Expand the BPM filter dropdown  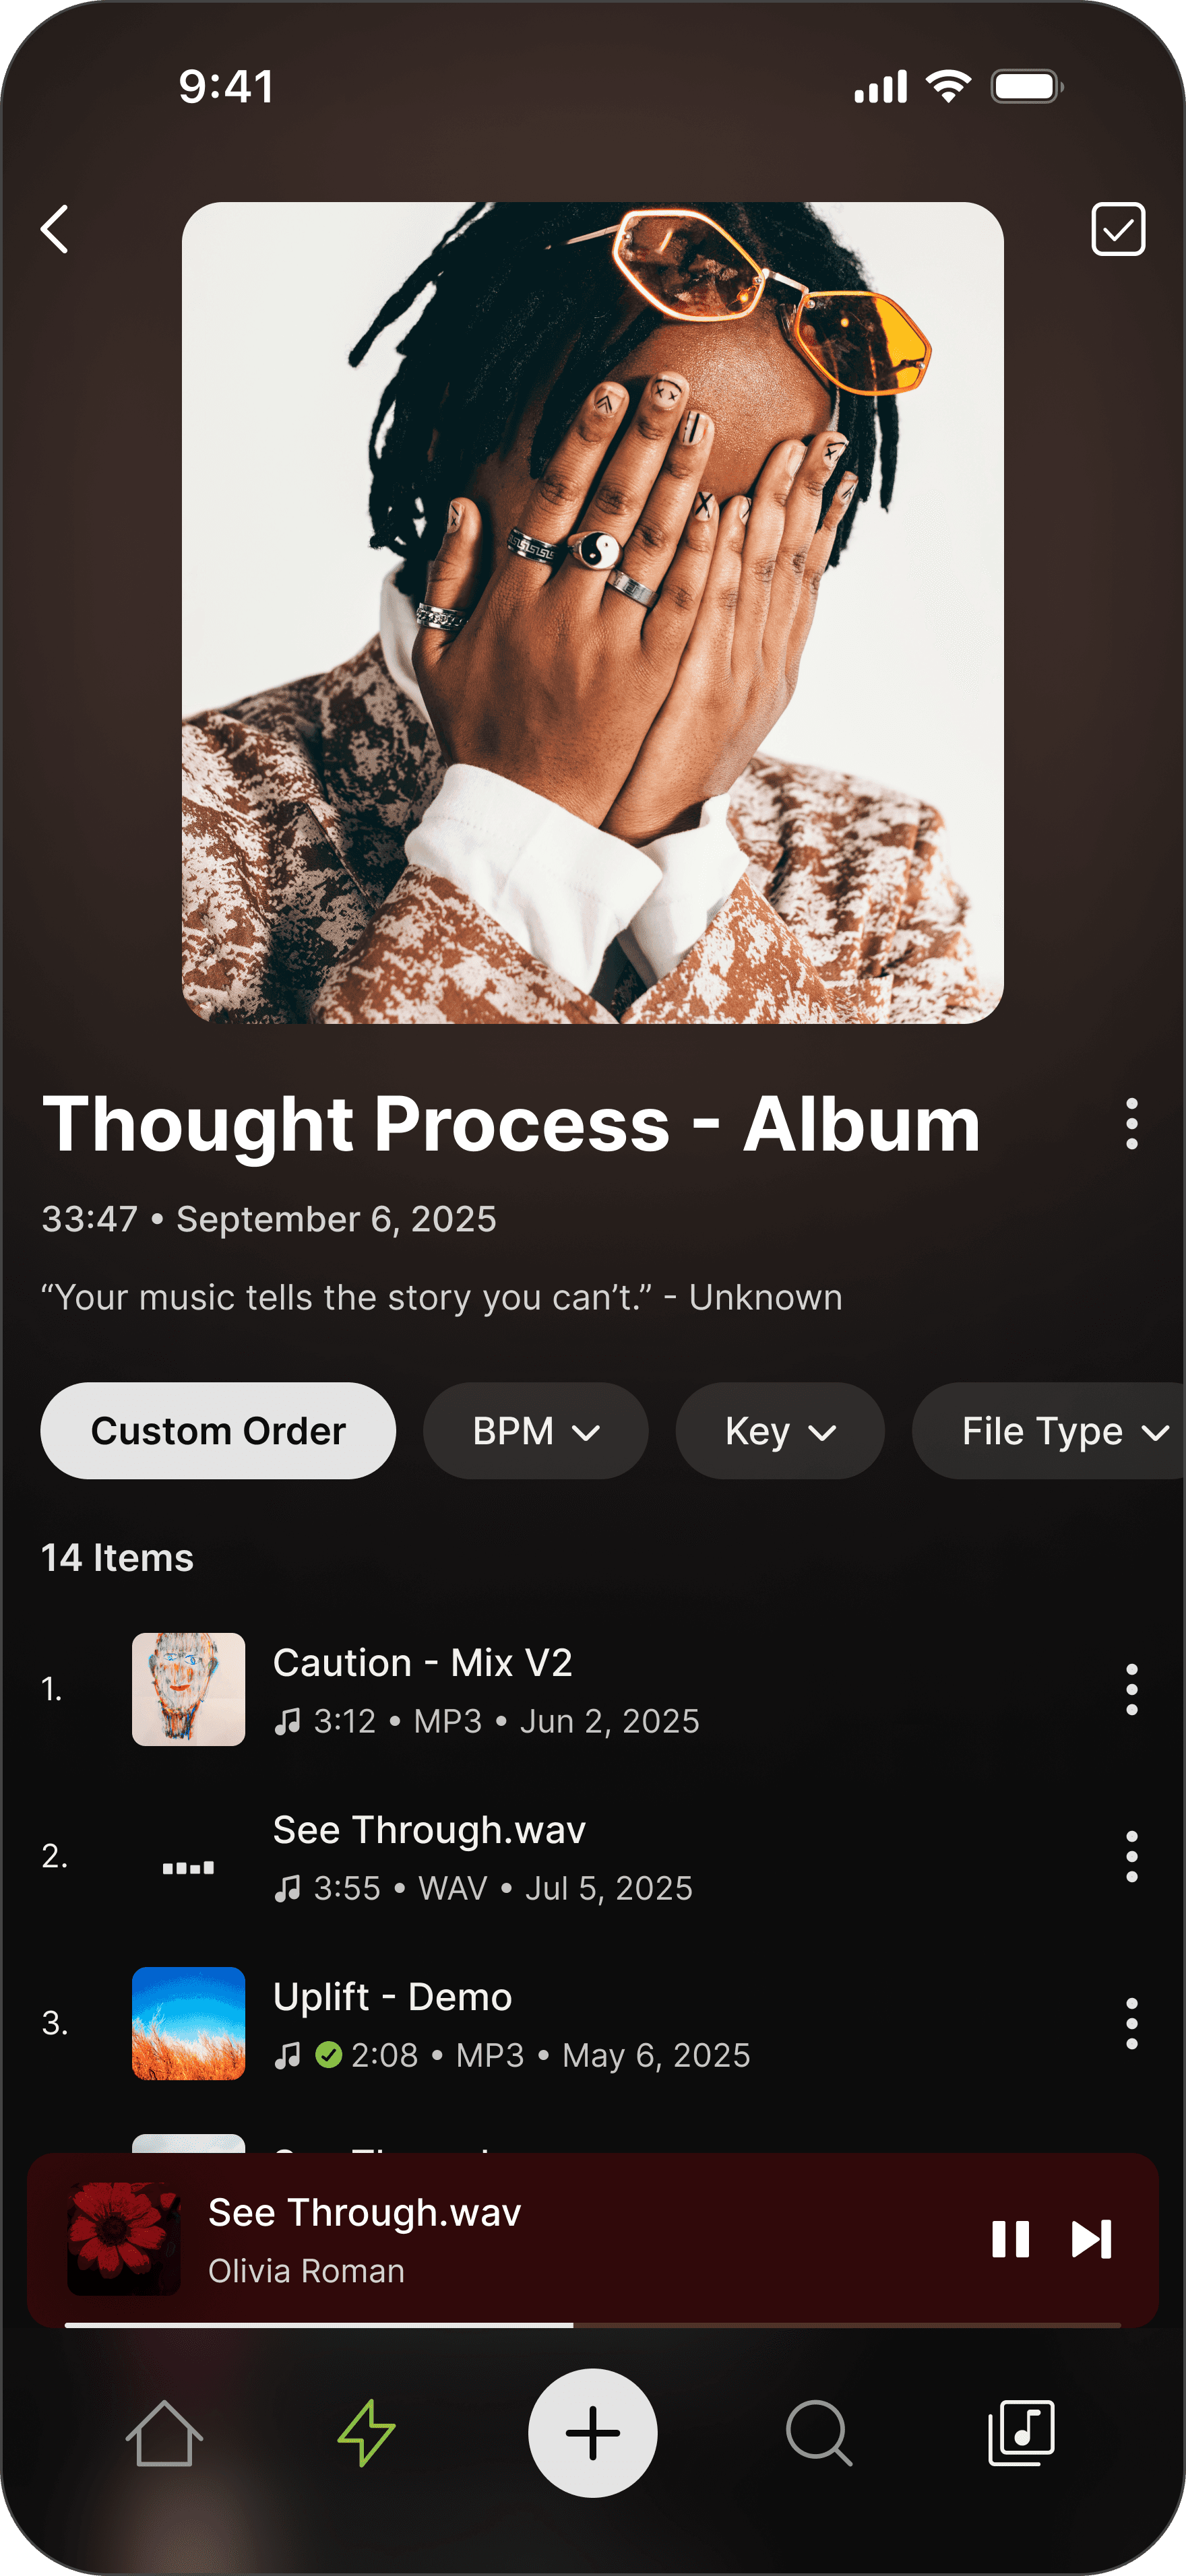point(536,1431)
